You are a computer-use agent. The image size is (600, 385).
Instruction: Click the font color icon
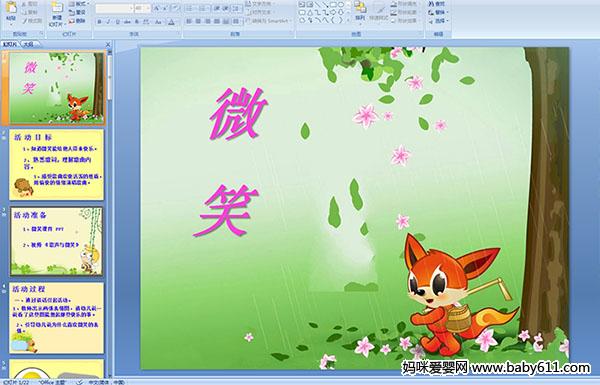(172, 22)
